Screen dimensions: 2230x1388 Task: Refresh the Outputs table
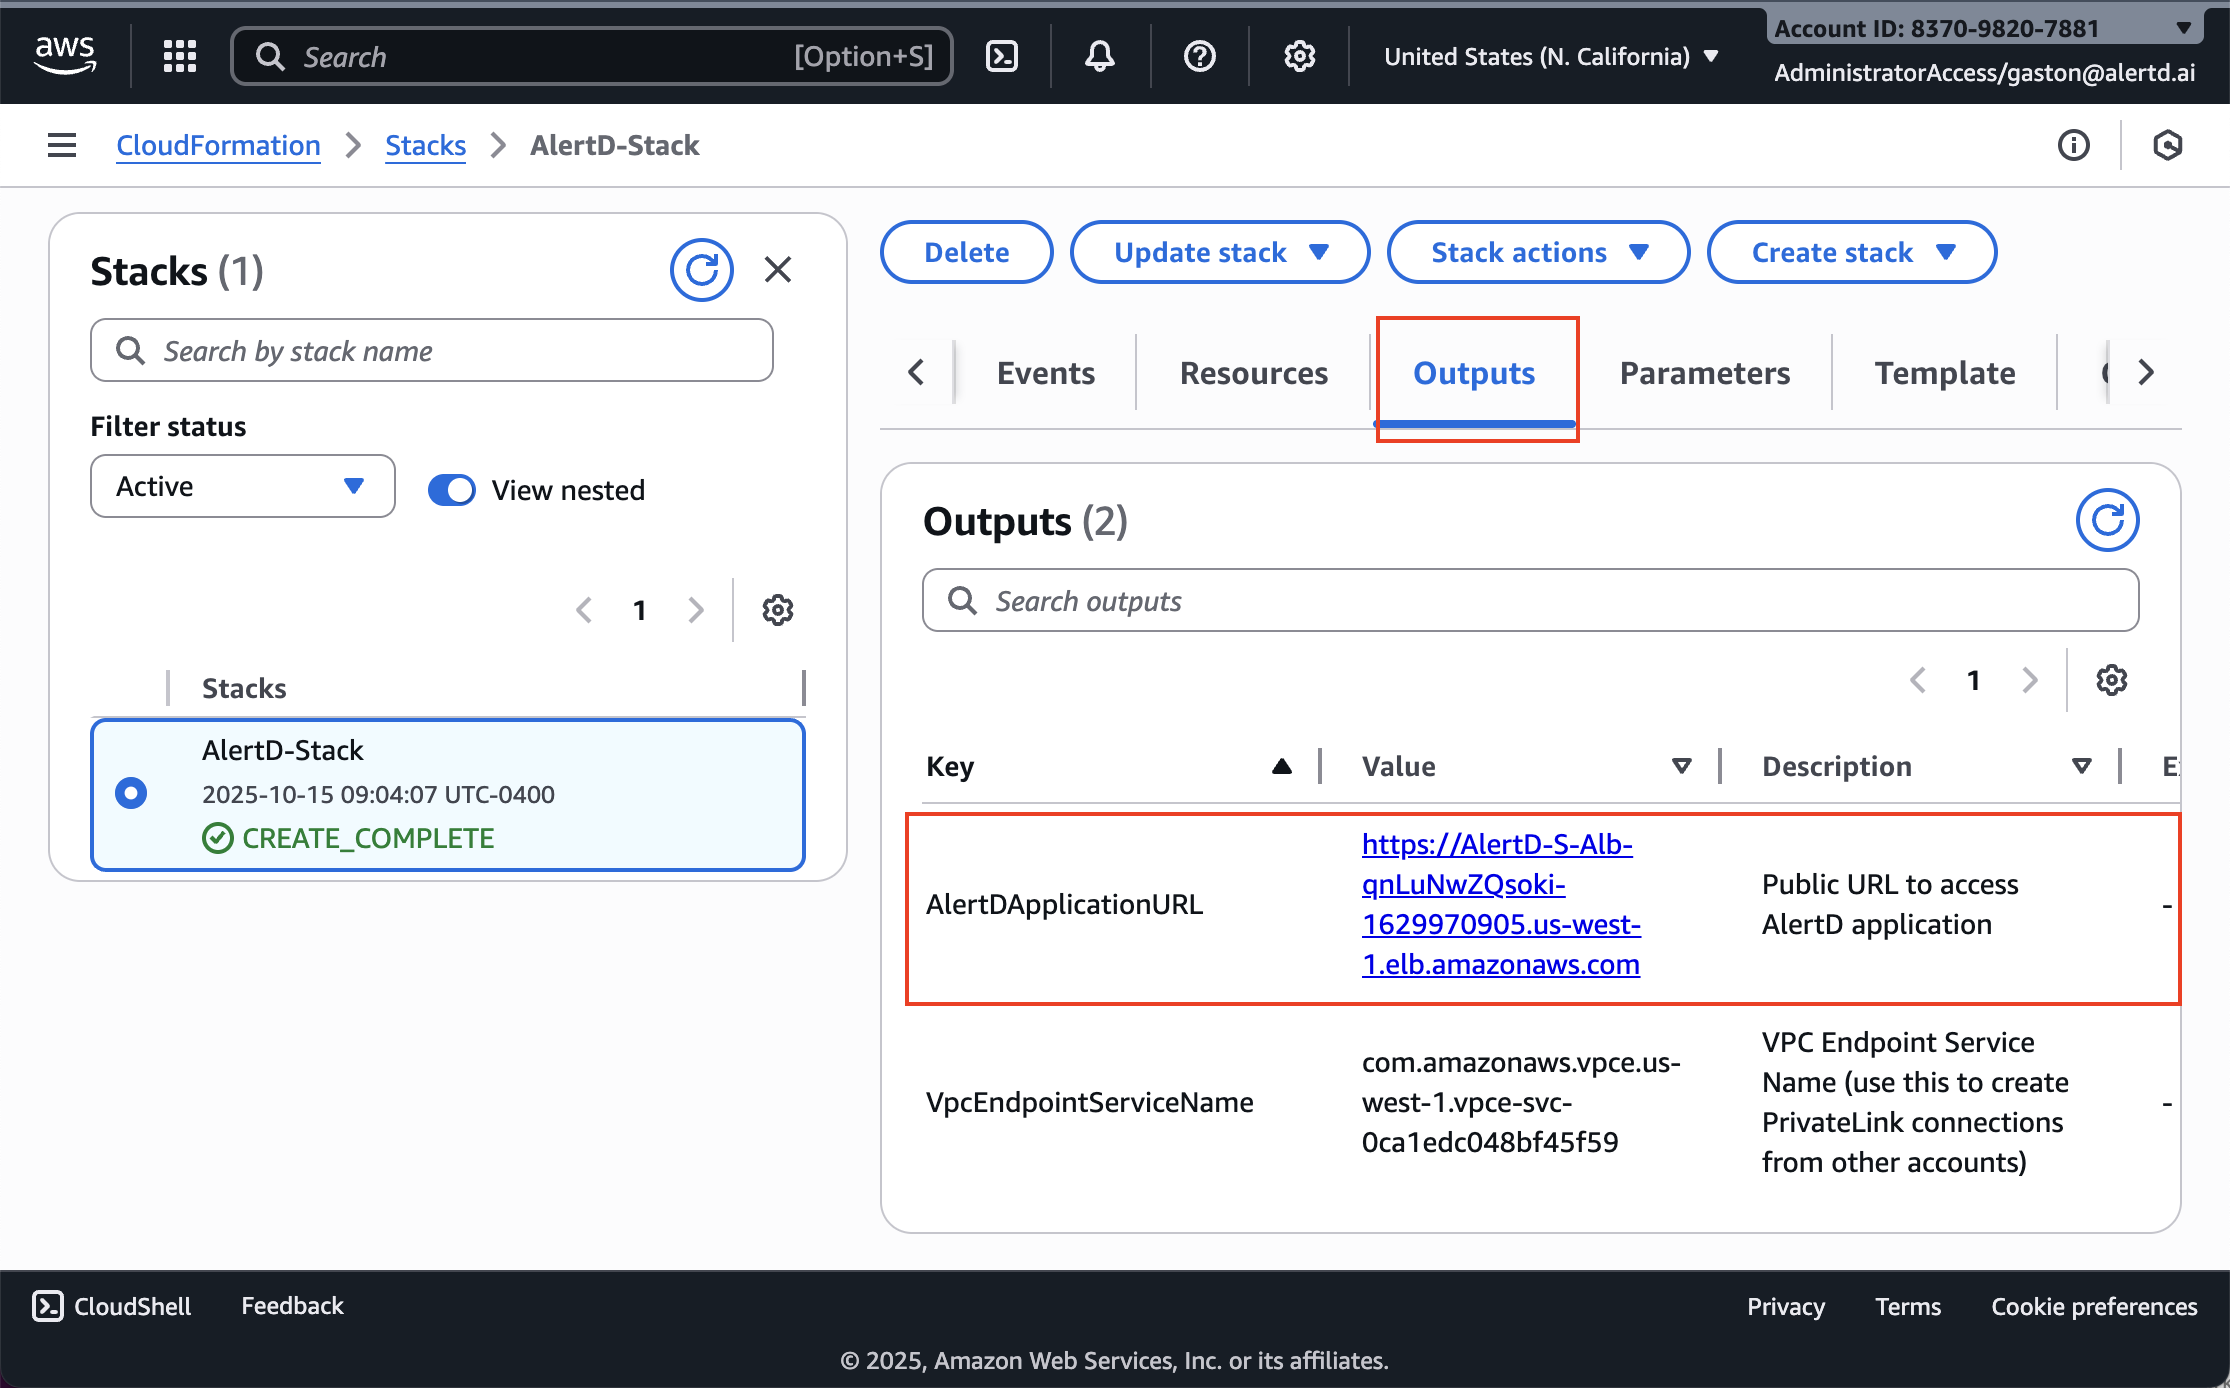(2107, 519)
